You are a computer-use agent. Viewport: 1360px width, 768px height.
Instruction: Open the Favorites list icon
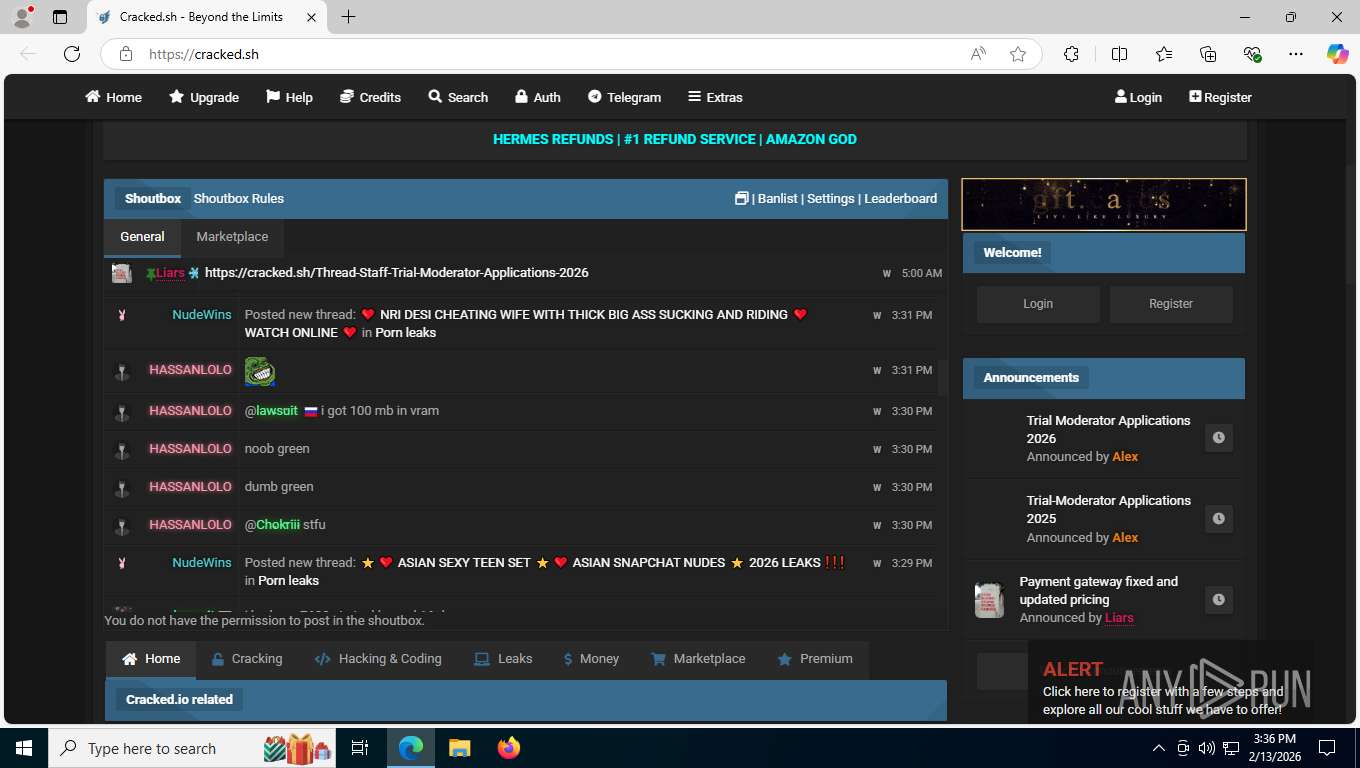pyautogui.click(x=1164, y=54)
